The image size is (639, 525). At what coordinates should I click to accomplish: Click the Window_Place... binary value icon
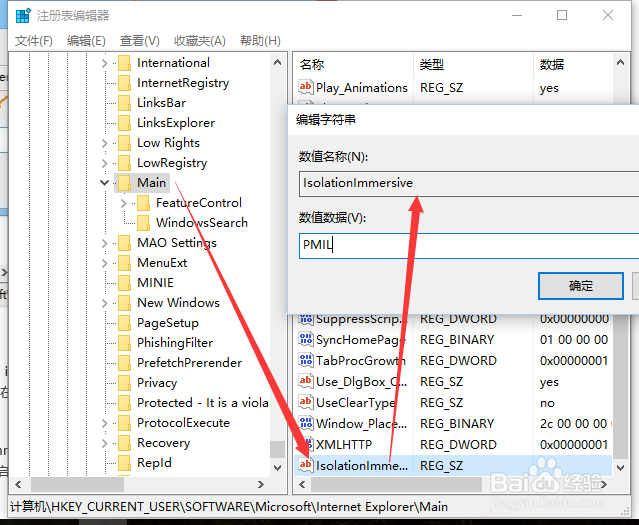coord(306,423)
